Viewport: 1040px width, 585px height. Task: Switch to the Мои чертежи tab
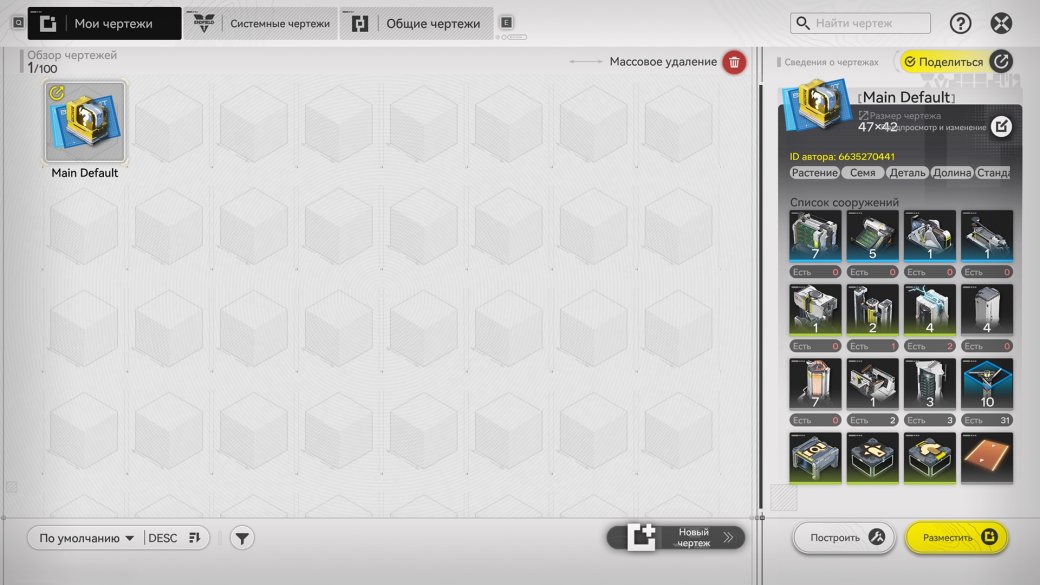pyautogui.click(x=104, y=23)
